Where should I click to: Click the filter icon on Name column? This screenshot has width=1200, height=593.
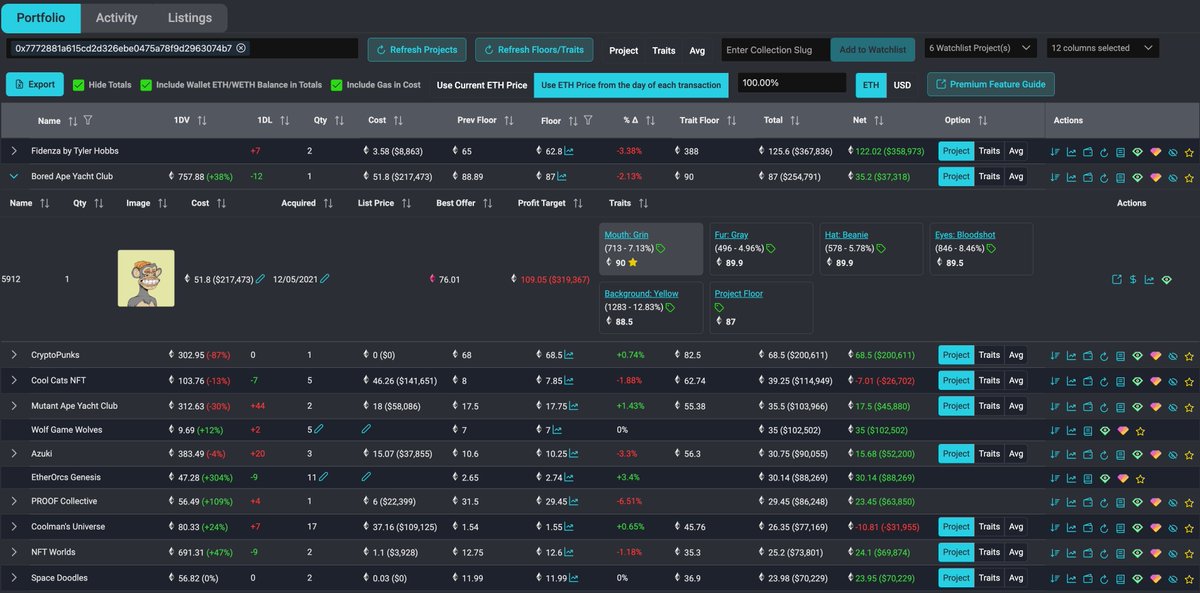(88, 121)
